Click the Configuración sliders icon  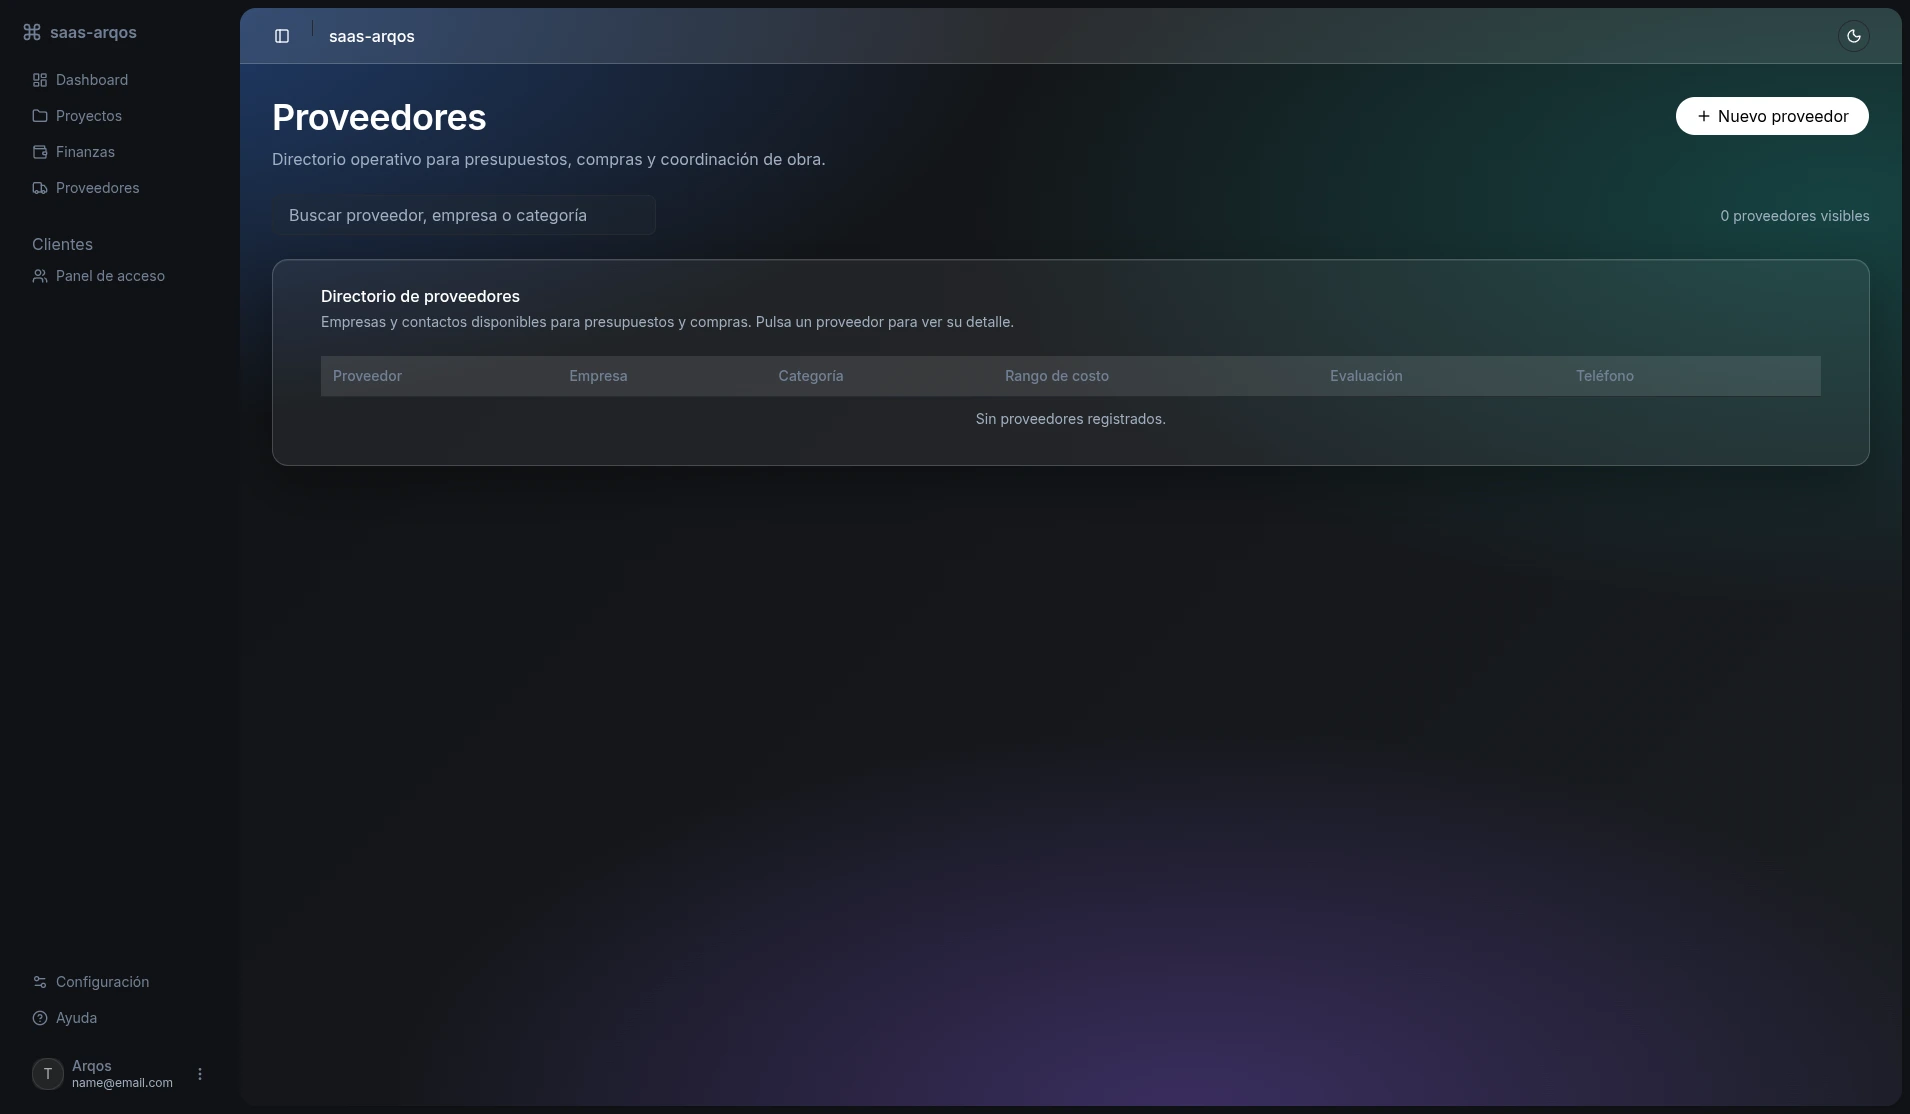[40, 982]
